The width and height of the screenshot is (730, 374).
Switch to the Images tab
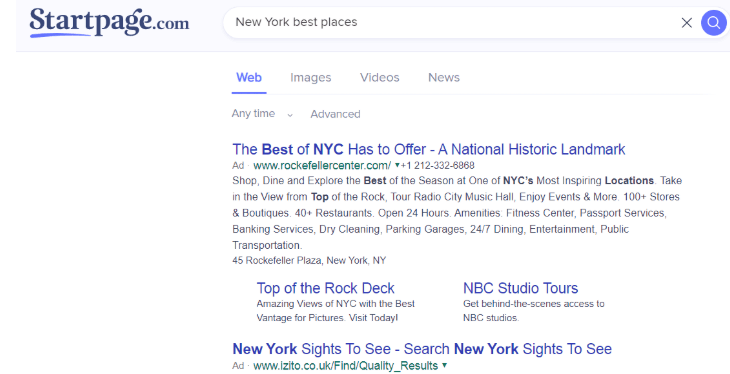[x=311, y=77]
